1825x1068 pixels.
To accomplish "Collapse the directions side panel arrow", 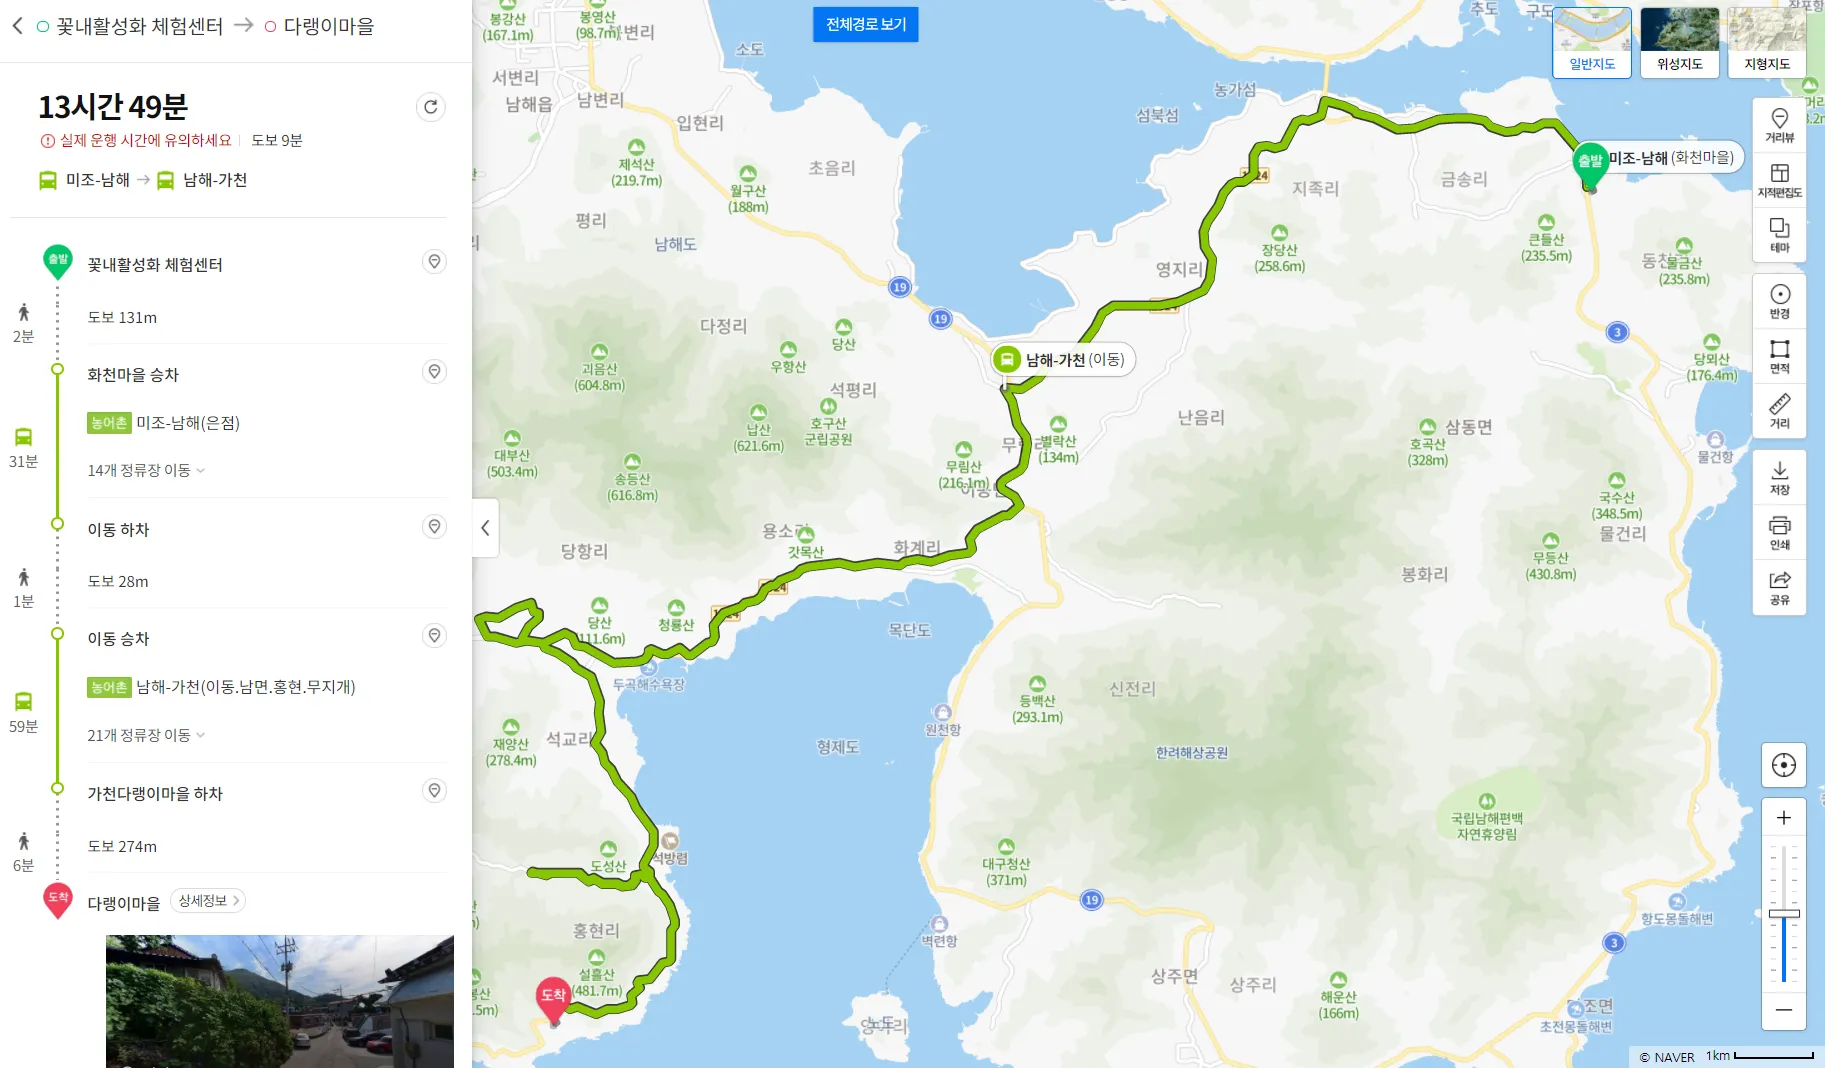I will click(485, 528).
